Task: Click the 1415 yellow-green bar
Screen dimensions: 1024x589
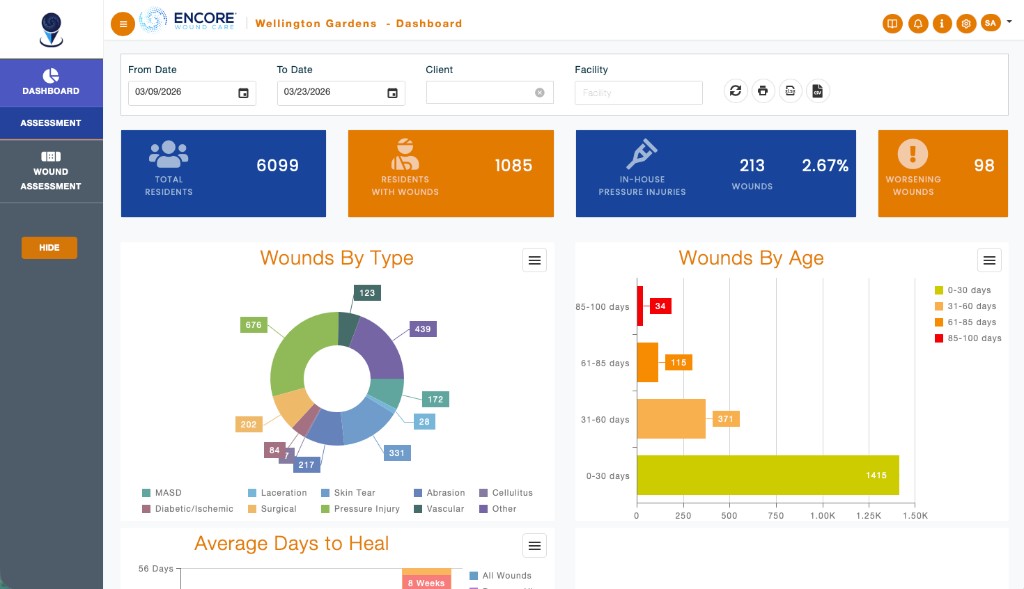Action: [767, 475]
